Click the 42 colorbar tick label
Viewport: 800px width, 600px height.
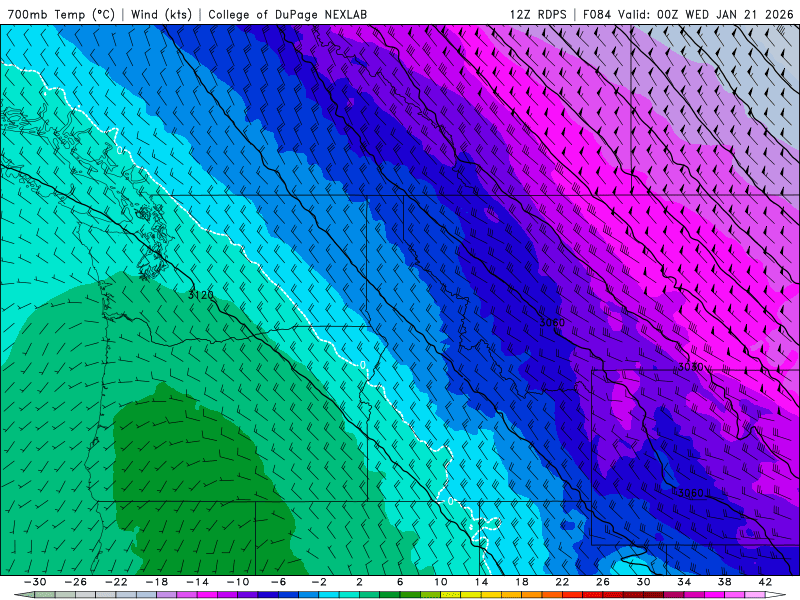coord(765,582)
